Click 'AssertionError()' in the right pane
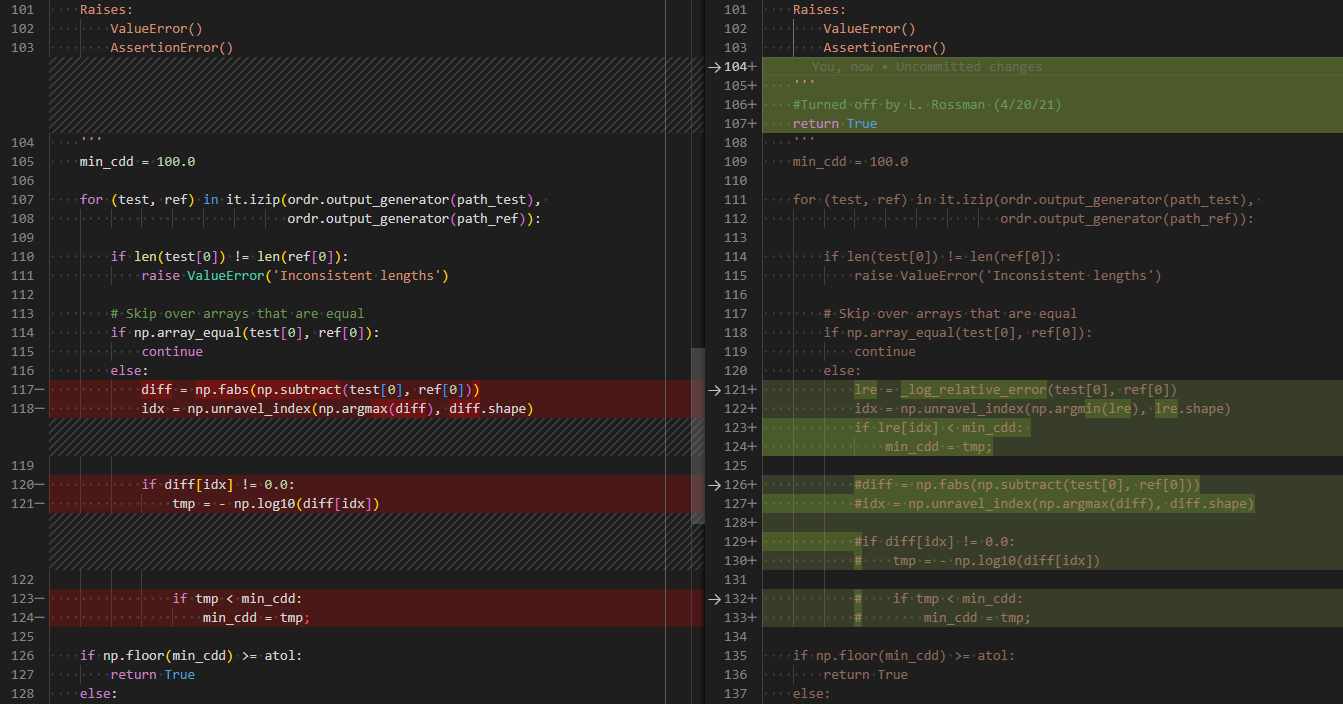 (885, 48)
